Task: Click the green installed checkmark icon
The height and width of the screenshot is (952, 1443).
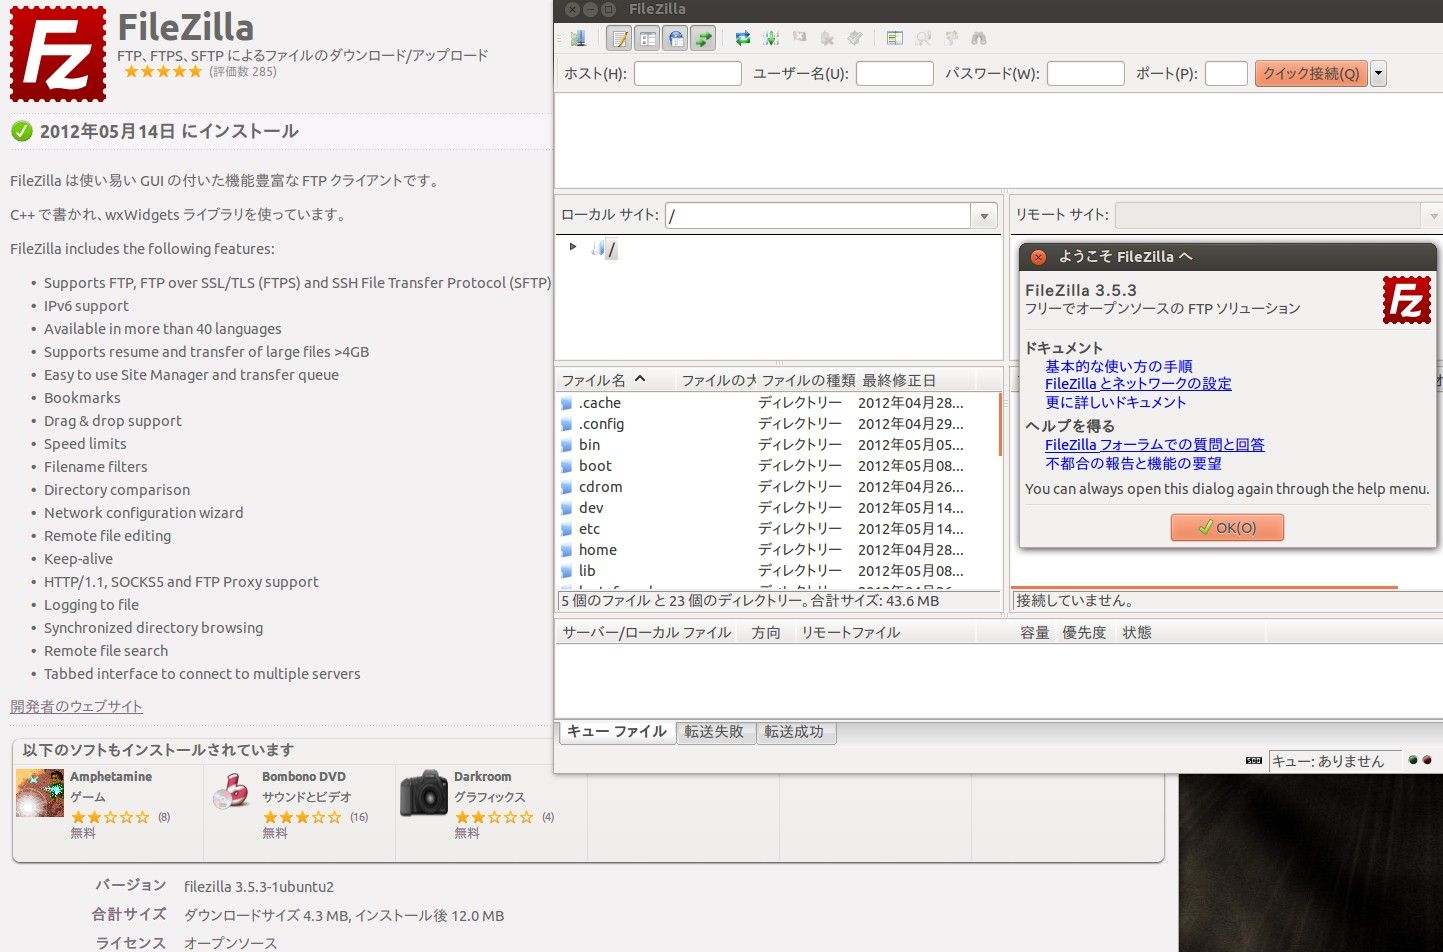Action: [x=21, y=131]
